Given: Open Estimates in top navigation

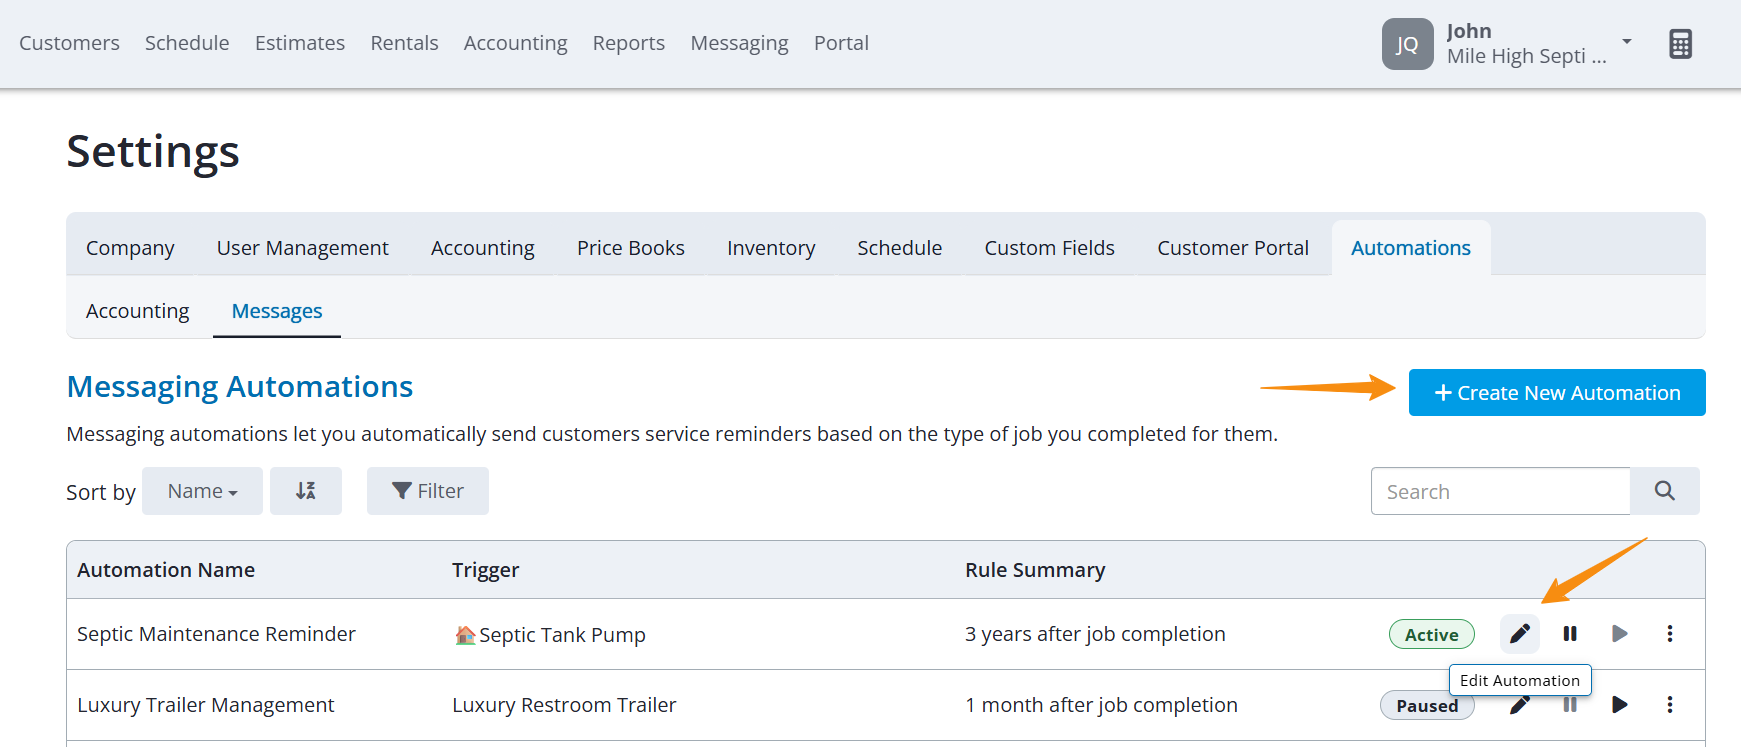Looking at the screenshot, I should click(x=300, y=43).
